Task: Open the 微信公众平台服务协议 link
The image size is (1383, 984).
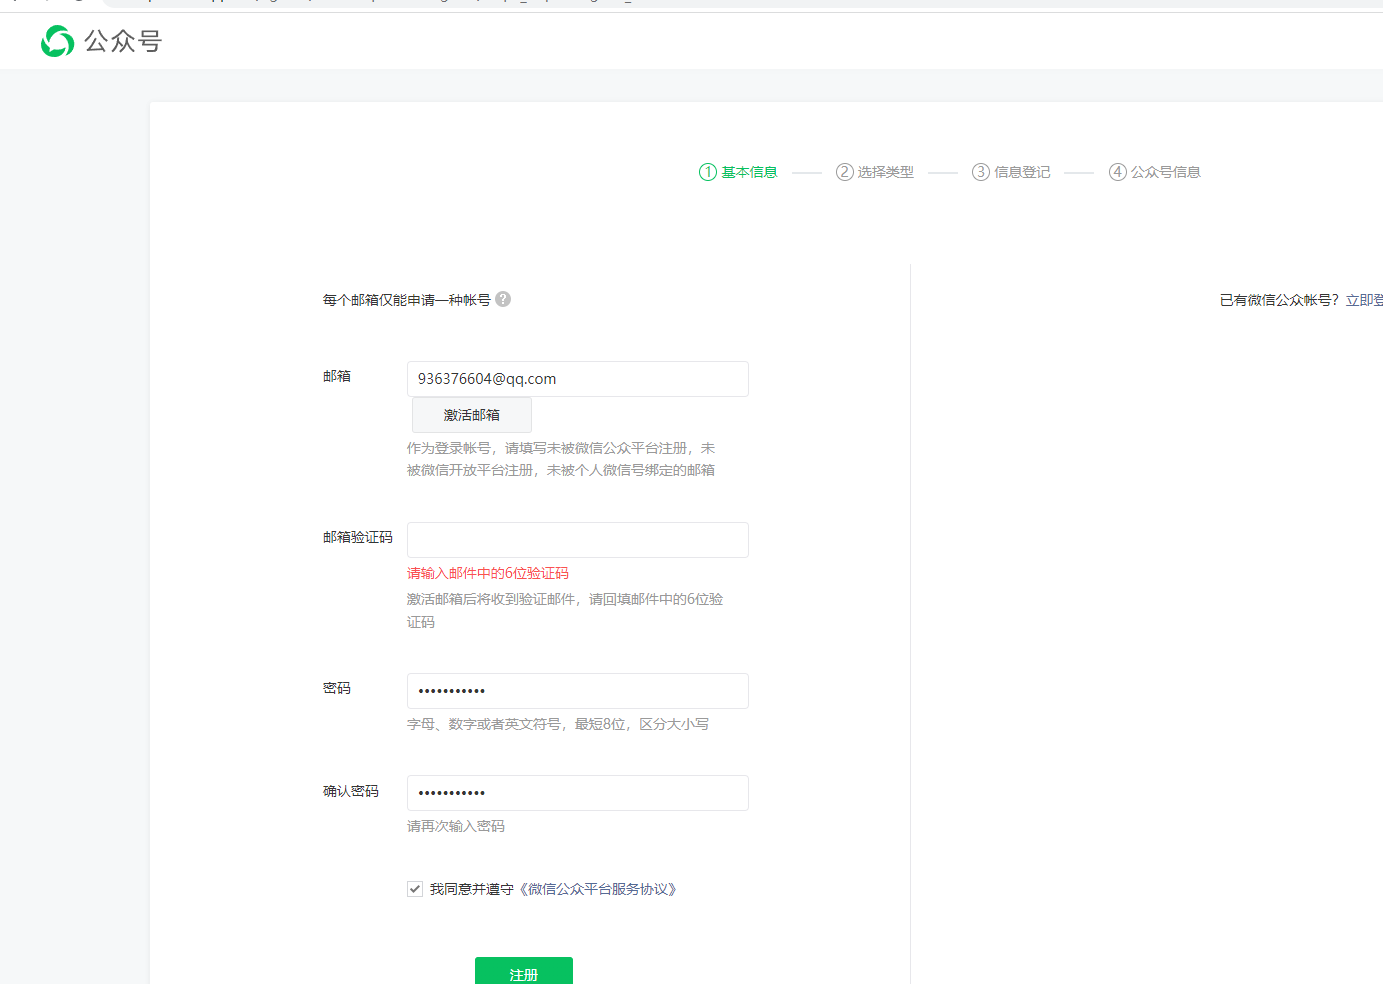Action: click(600, 889)
